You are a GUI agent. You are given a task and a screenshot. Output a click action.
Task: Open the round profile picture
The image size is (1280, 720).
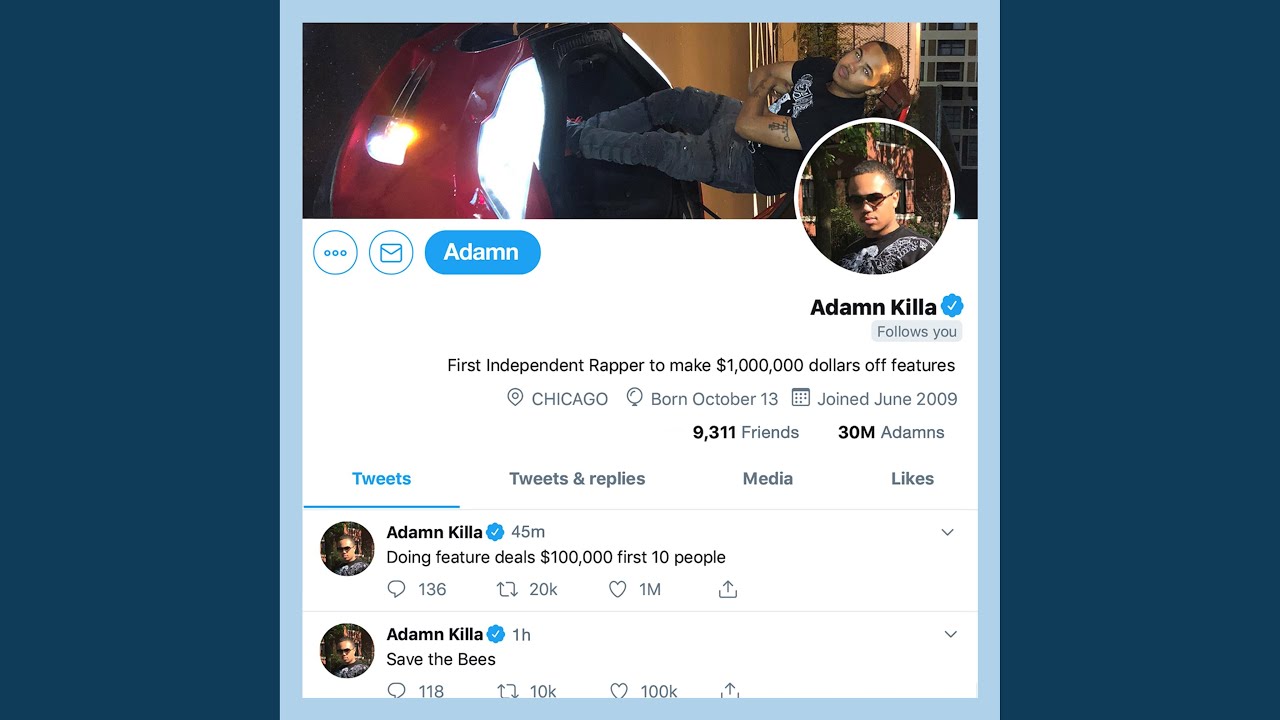875,198
